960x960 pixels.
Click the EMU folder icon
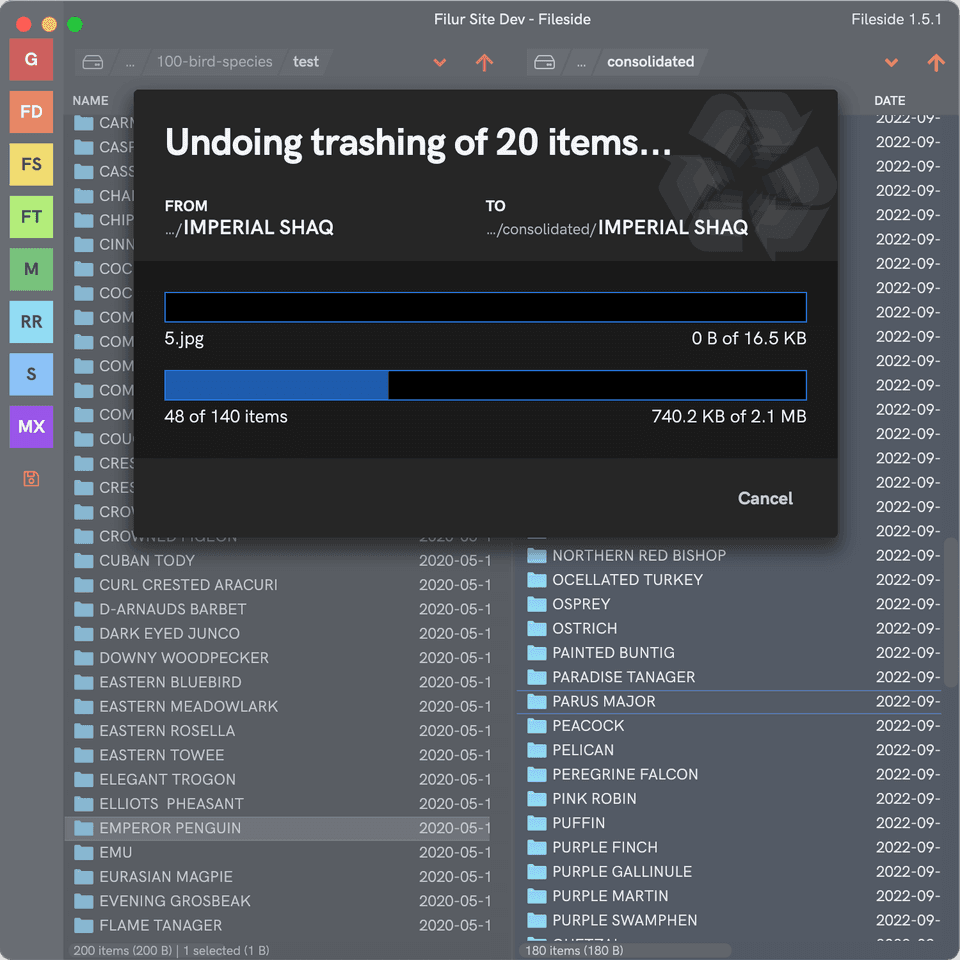83,852
